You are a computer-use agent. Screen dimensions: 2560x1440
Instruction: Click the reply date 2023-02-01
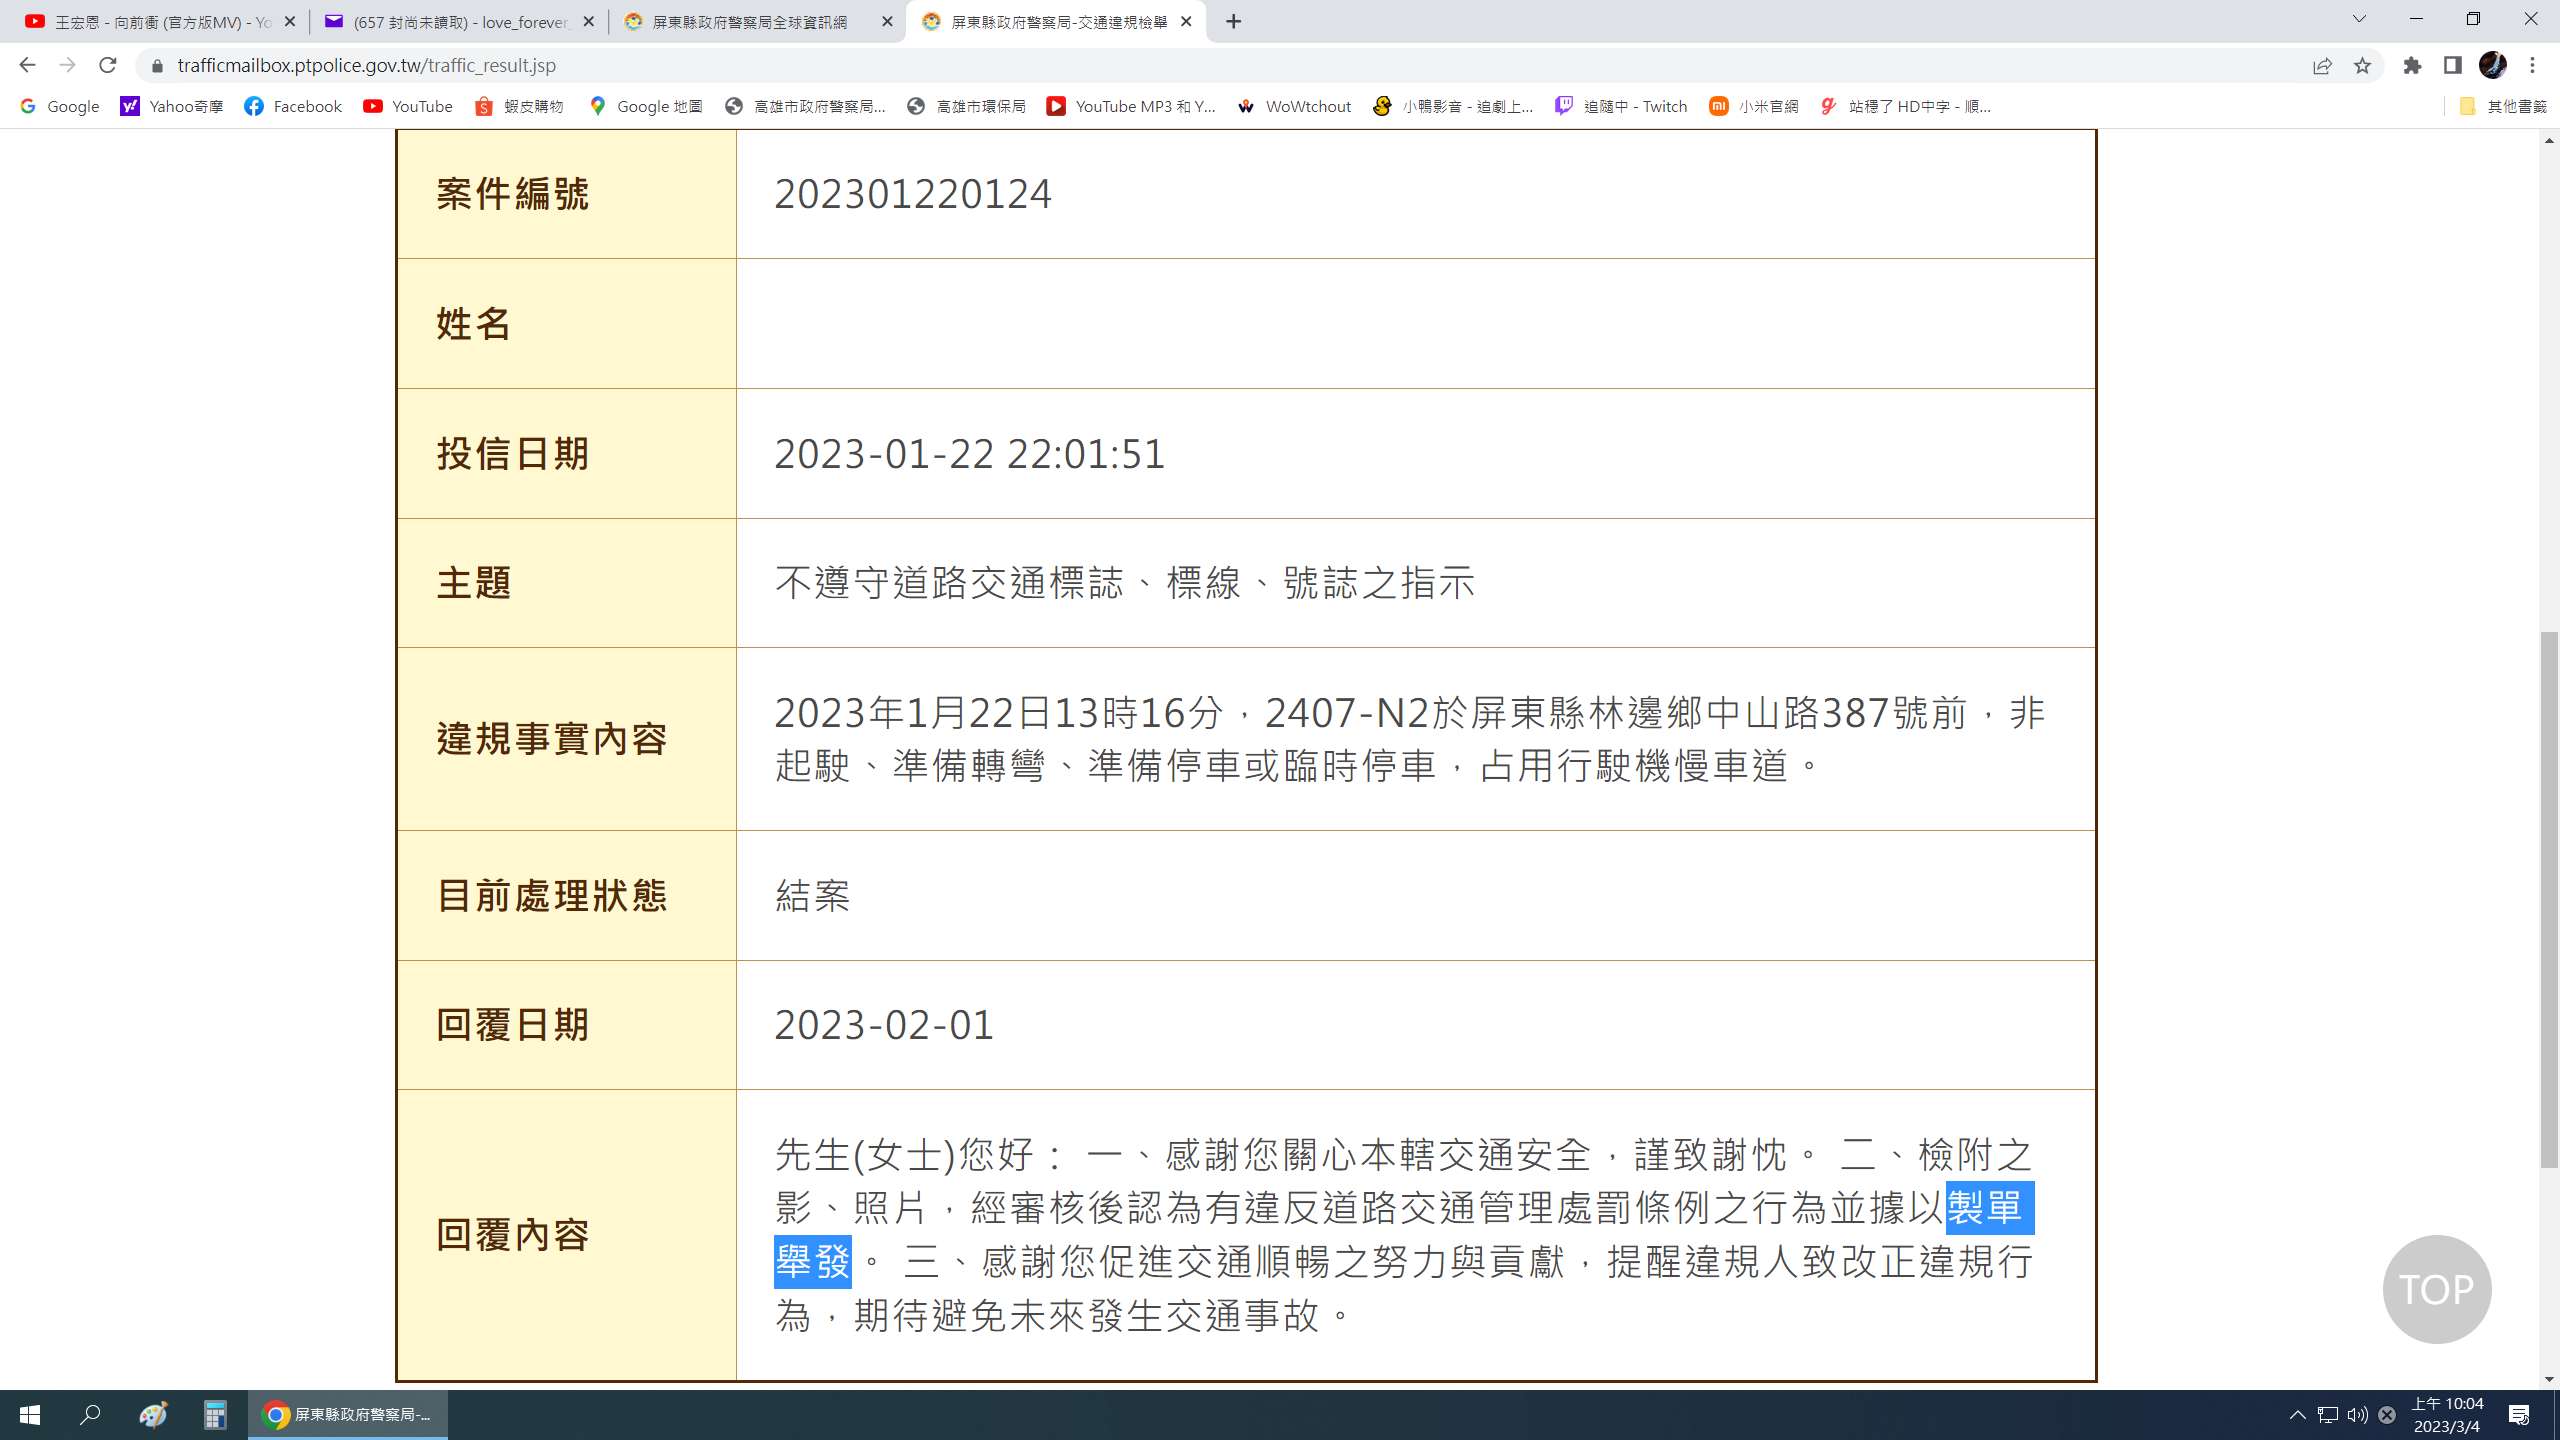pos(884,1025)
